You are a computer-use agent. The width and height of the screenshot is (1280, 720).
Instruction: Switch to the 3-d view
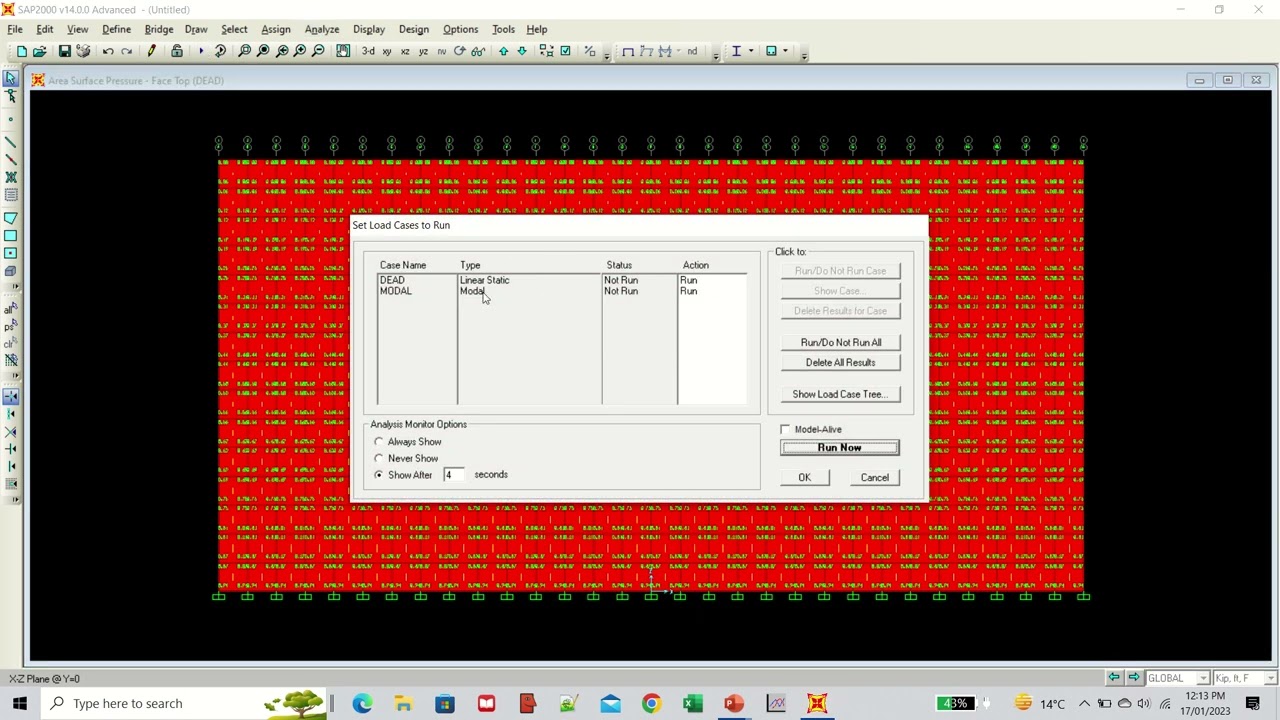[368, 51]
